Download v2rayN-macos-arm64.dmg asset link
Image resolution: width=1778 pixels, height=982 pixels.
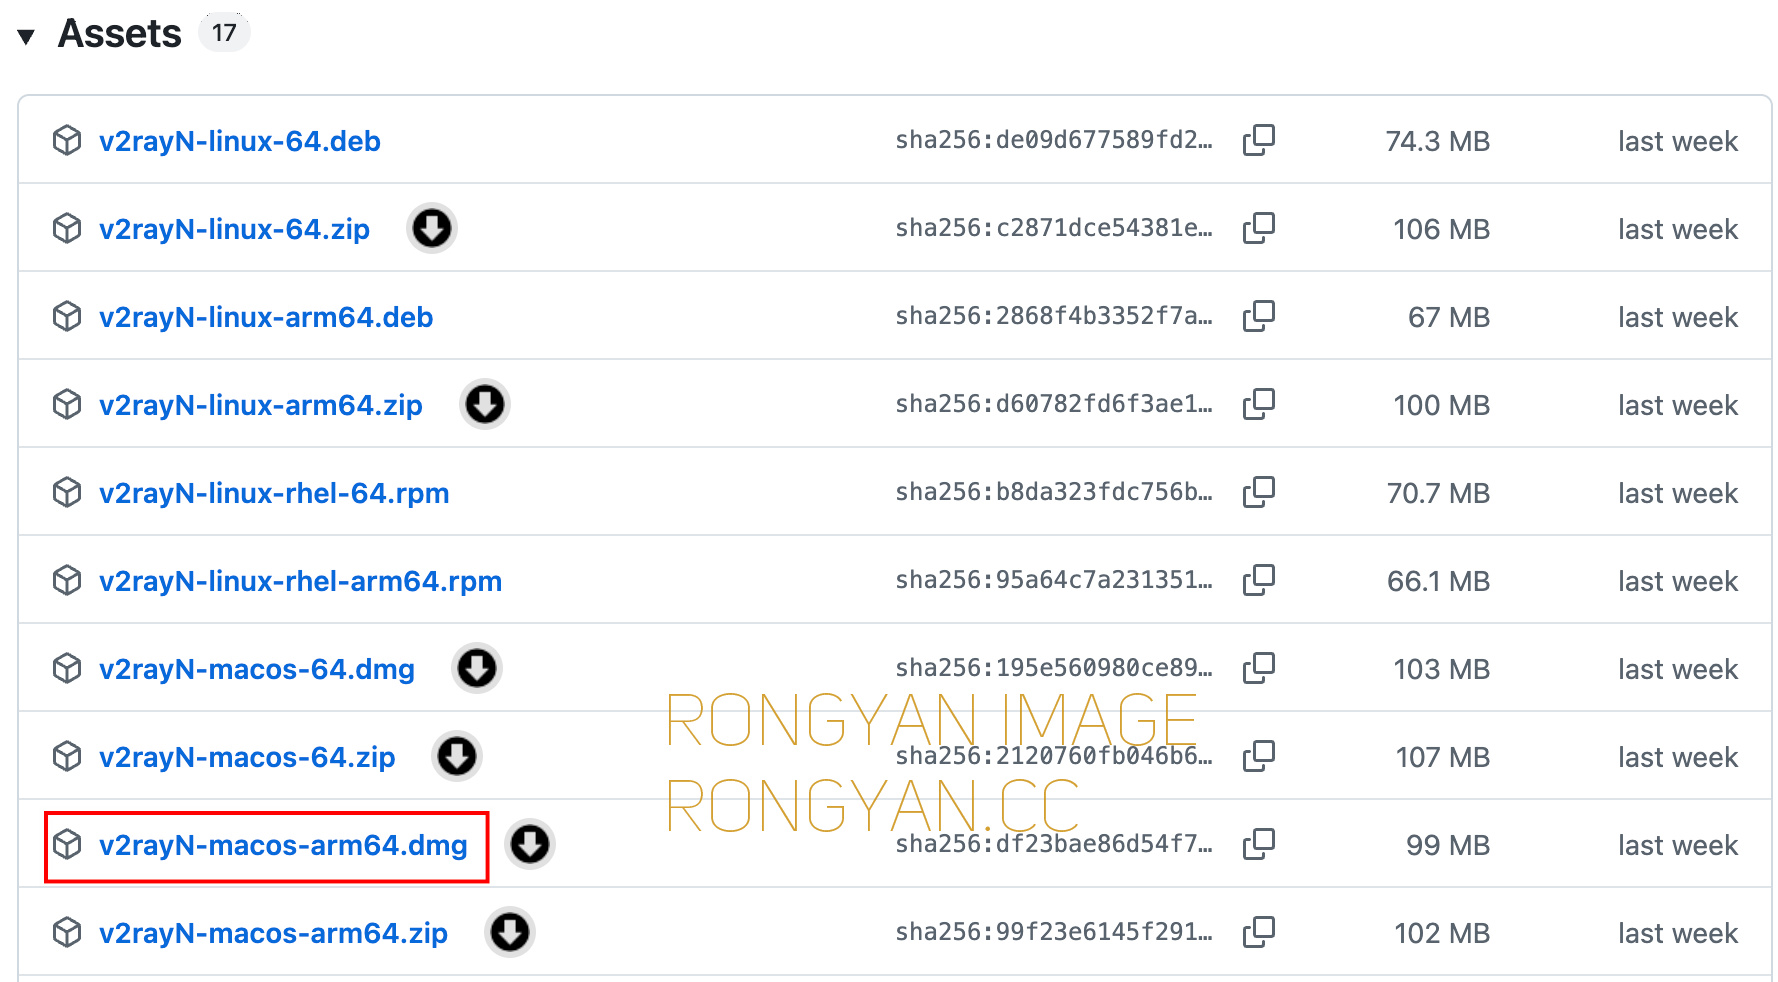pyautogui.click(x=283, y=845)
